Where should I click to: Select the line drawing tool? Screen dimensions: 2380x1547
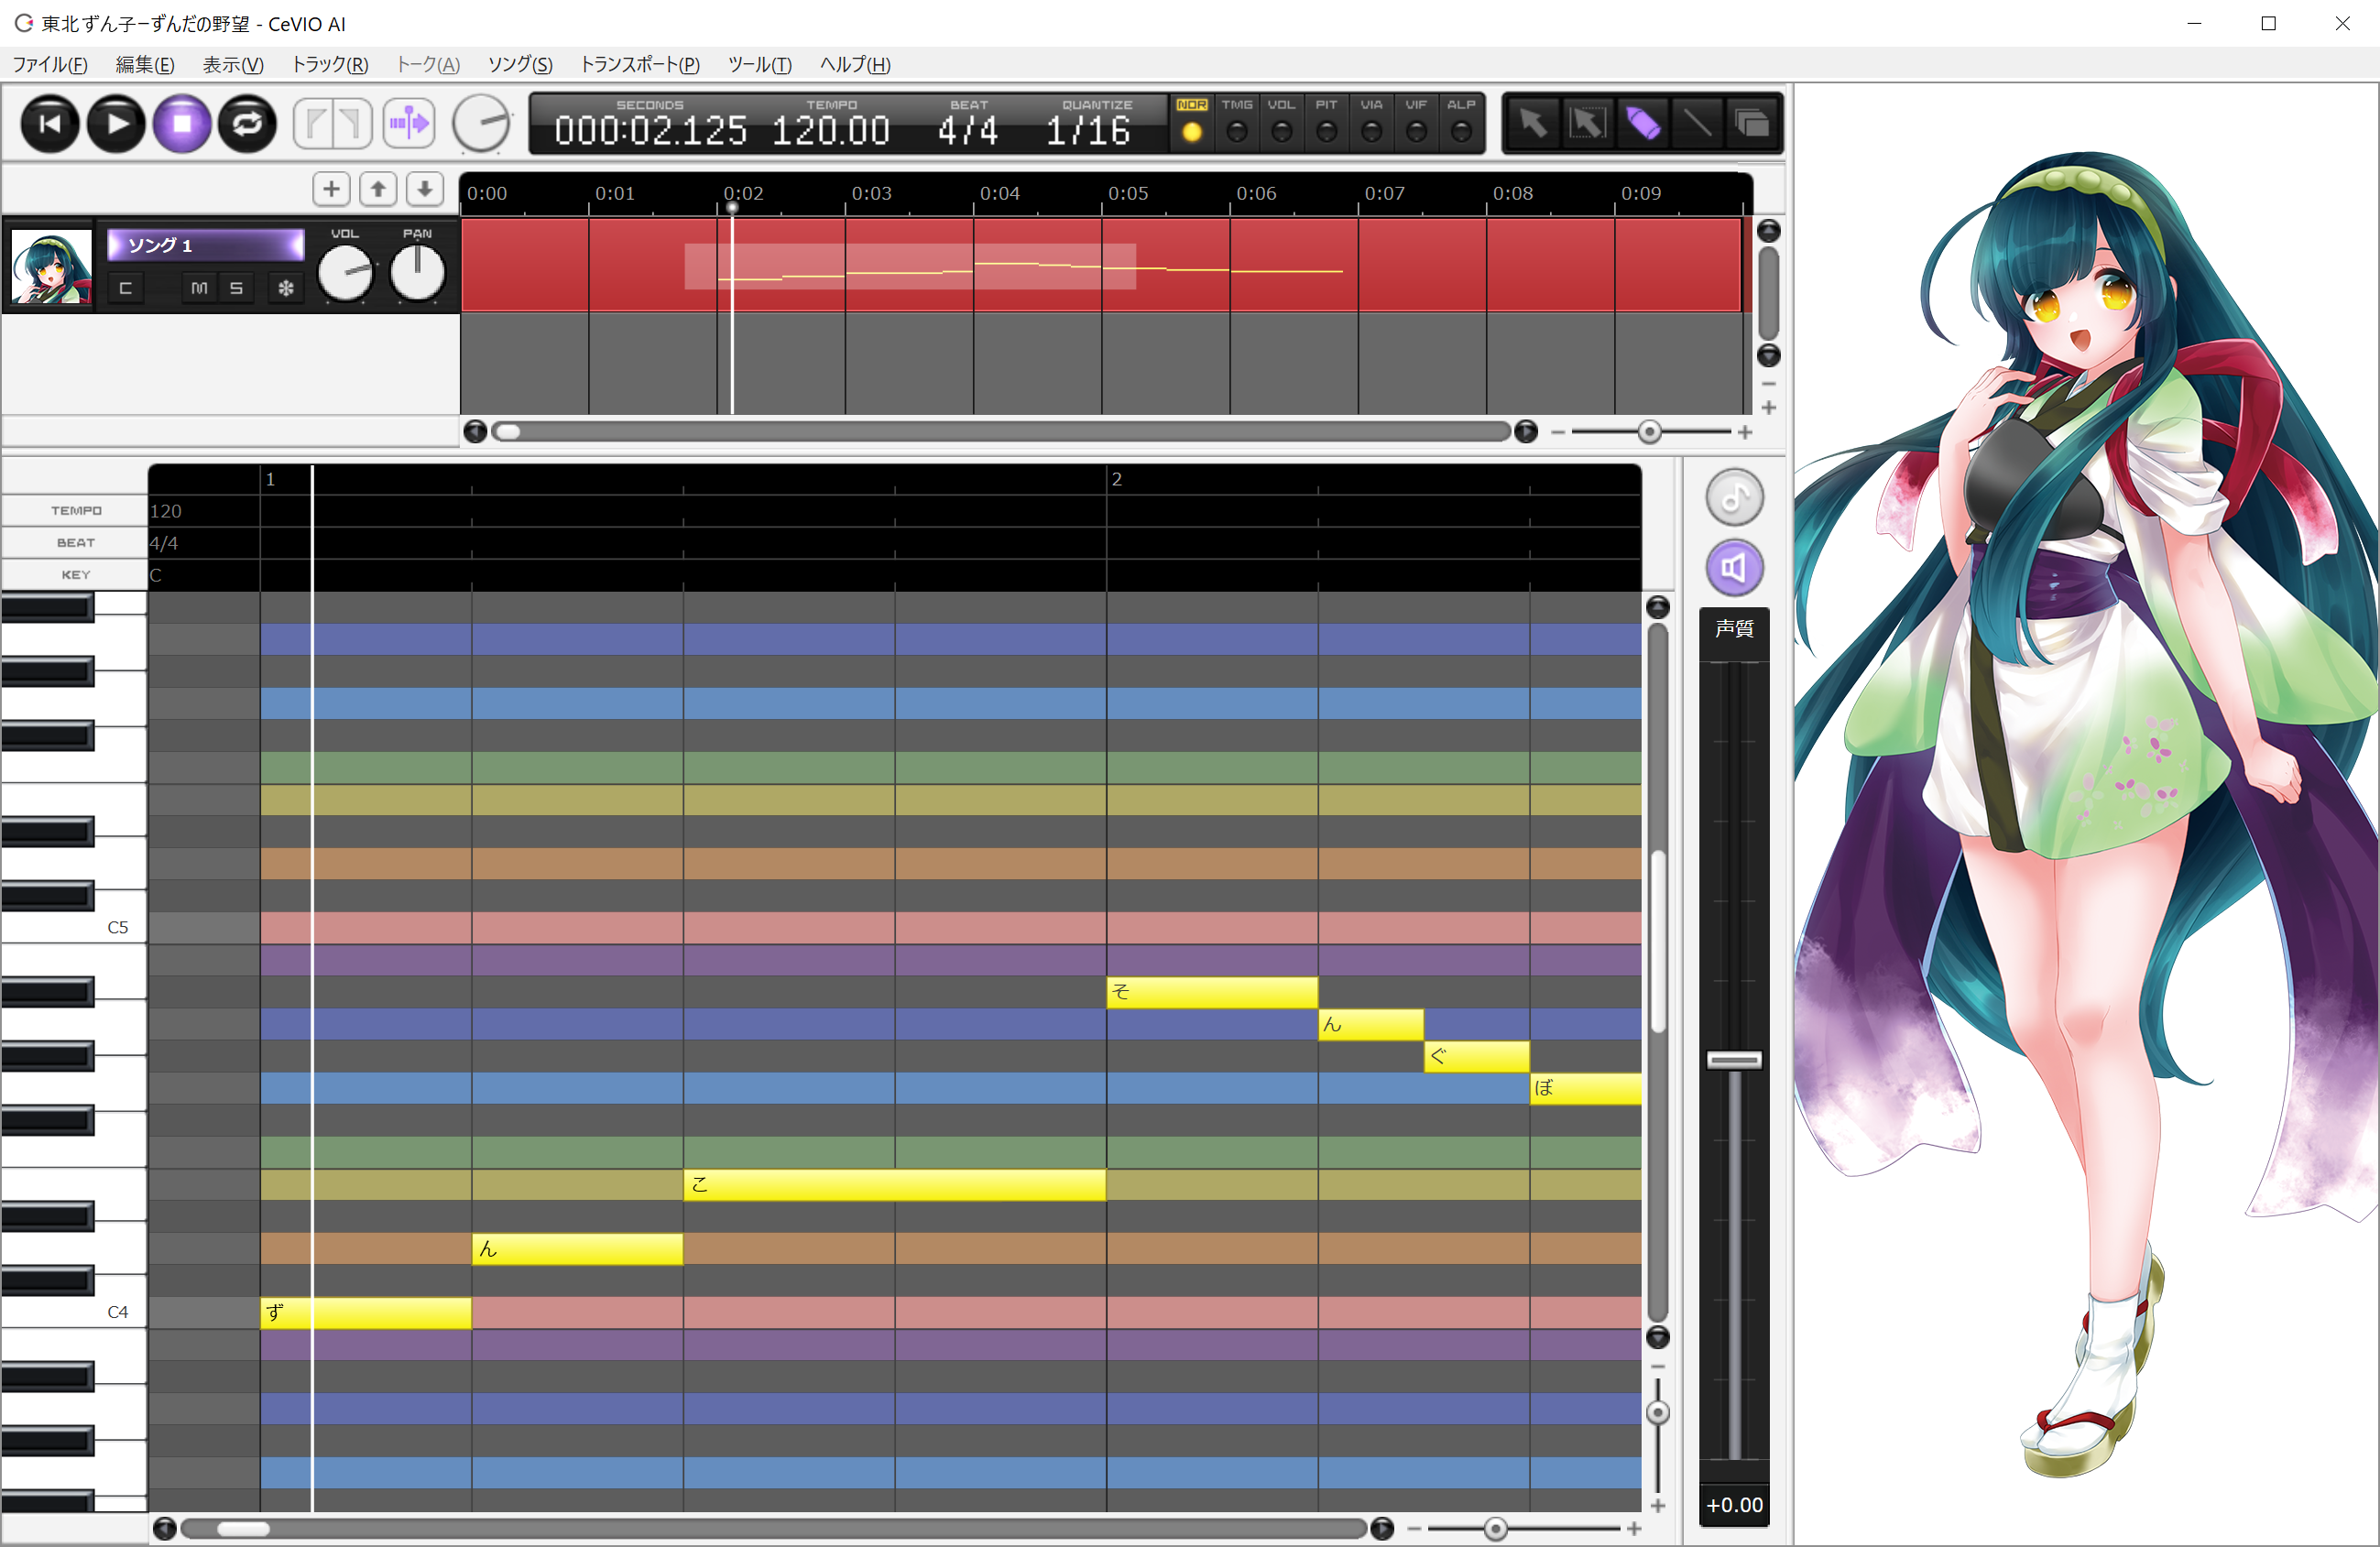click(1697, 124)
